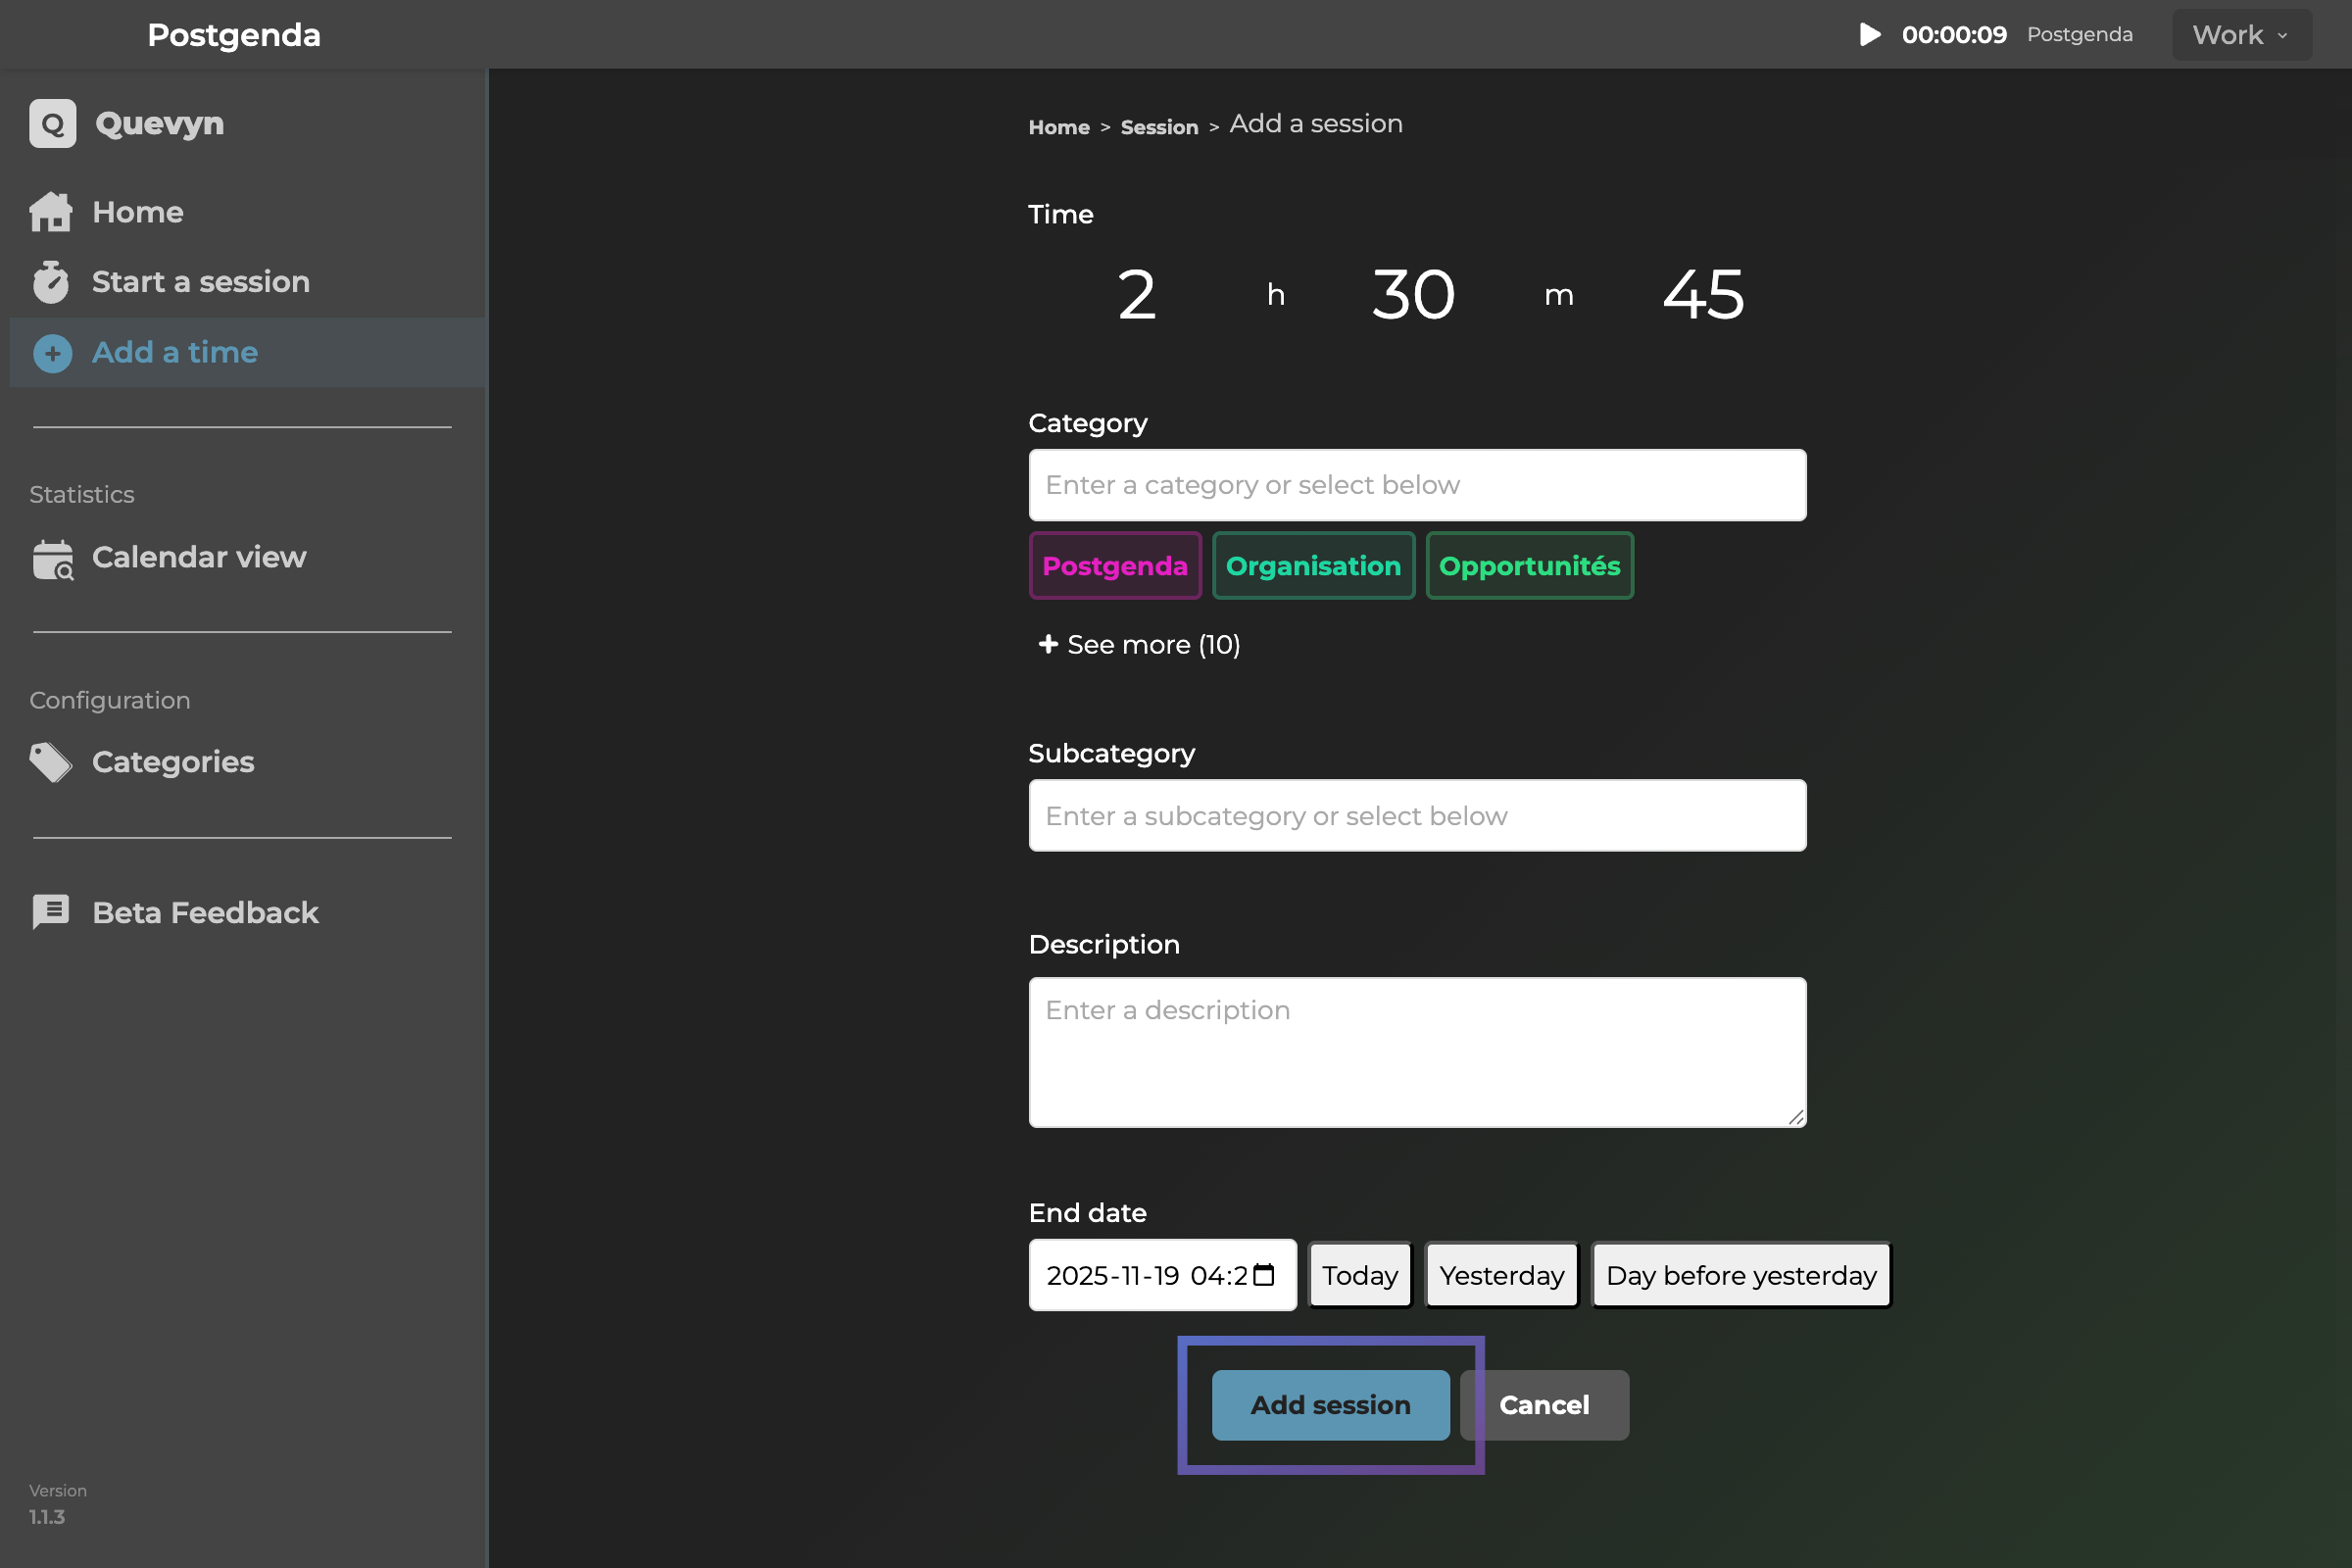Click the Beta Feedback chat icon

click(x=51, y=913)
